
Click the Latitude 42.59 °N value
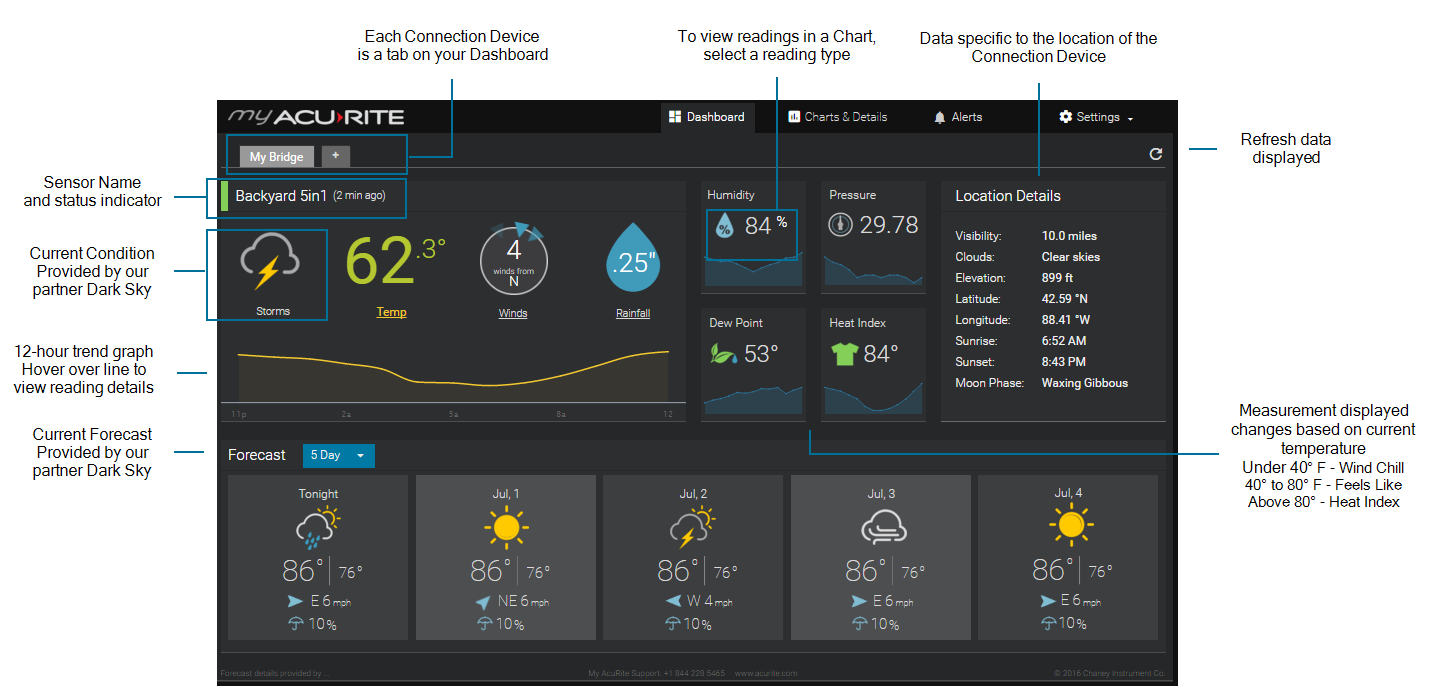[x=1065, y=299]
